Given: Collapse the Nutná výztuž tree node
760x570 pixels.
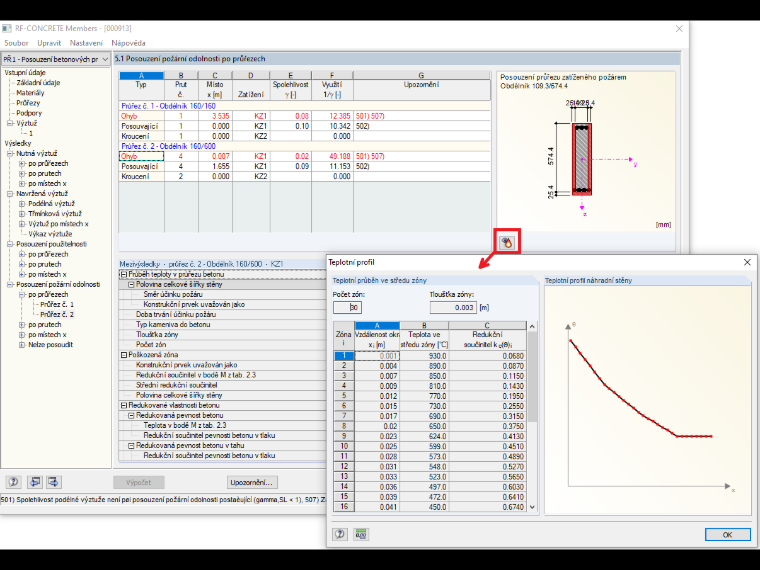Looking at the screenshot, I should [10, 153].
